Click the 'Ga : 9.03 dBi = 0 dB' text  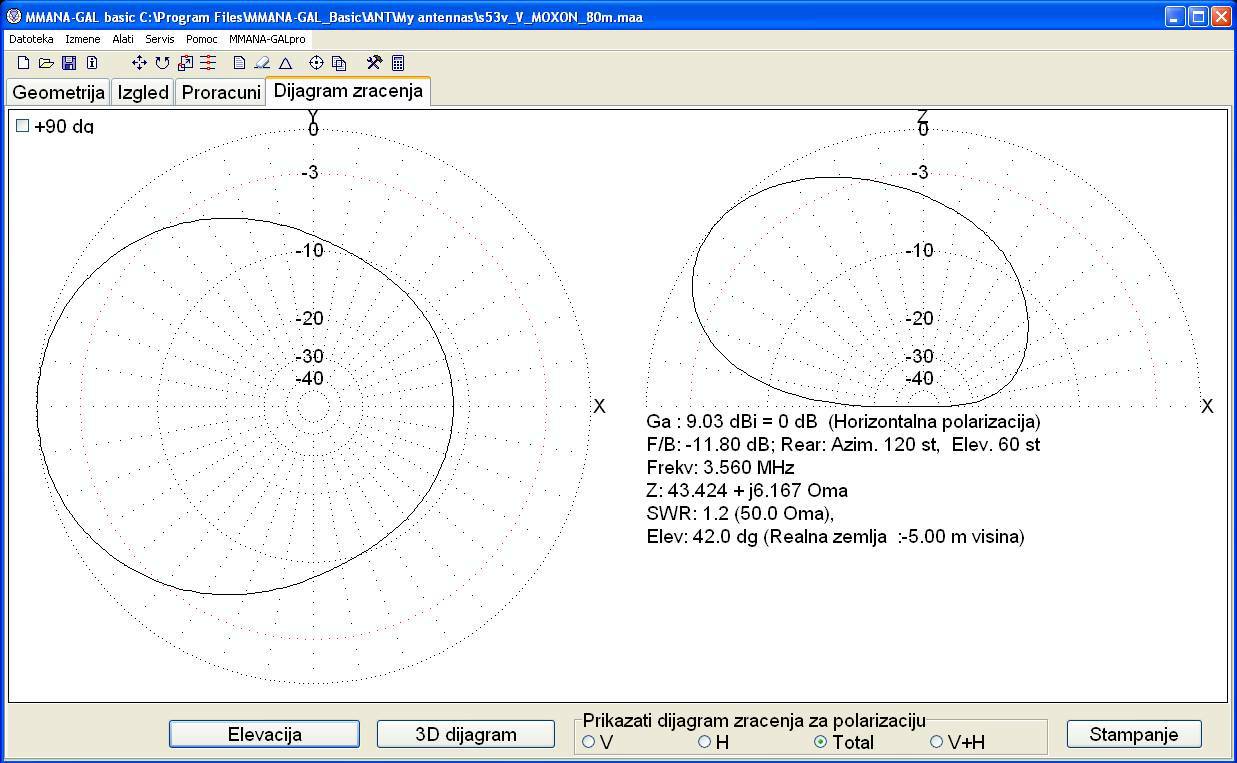pos(732,422)
